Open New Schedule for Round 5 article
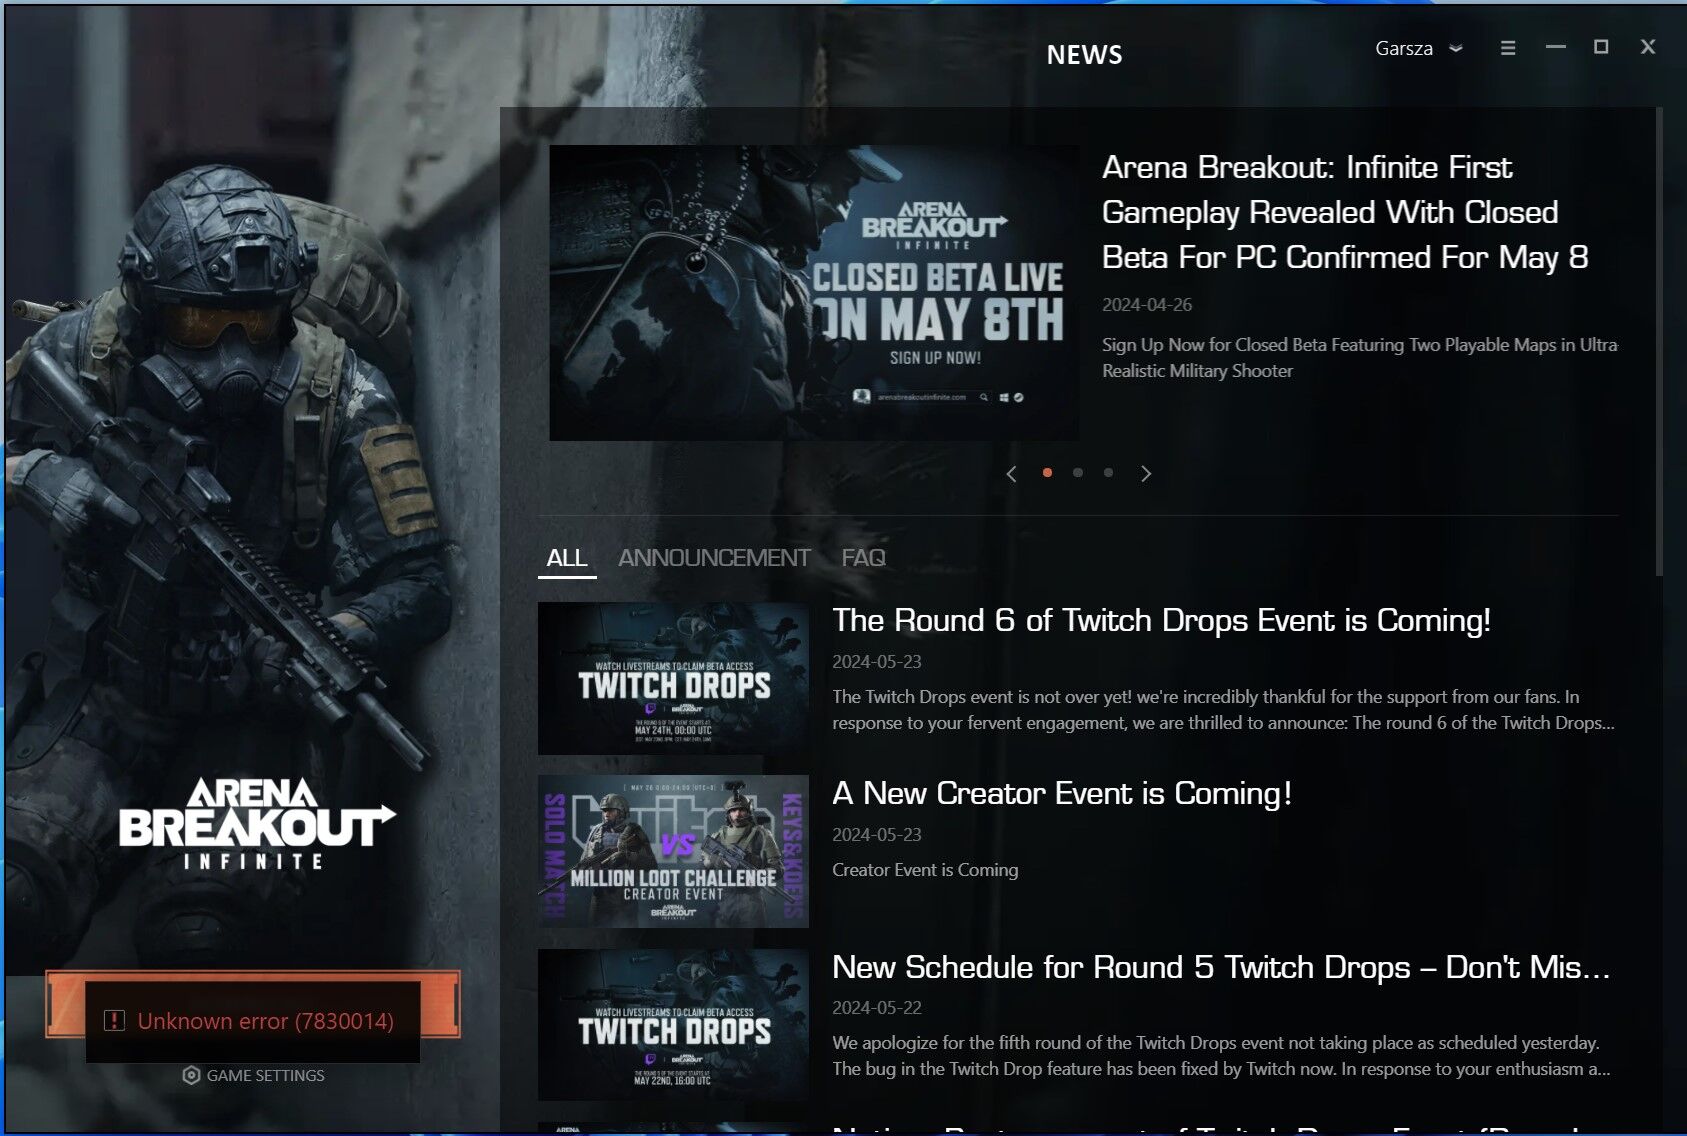The width and height of the screenshot is (1687, 1136). (1221, 967)
